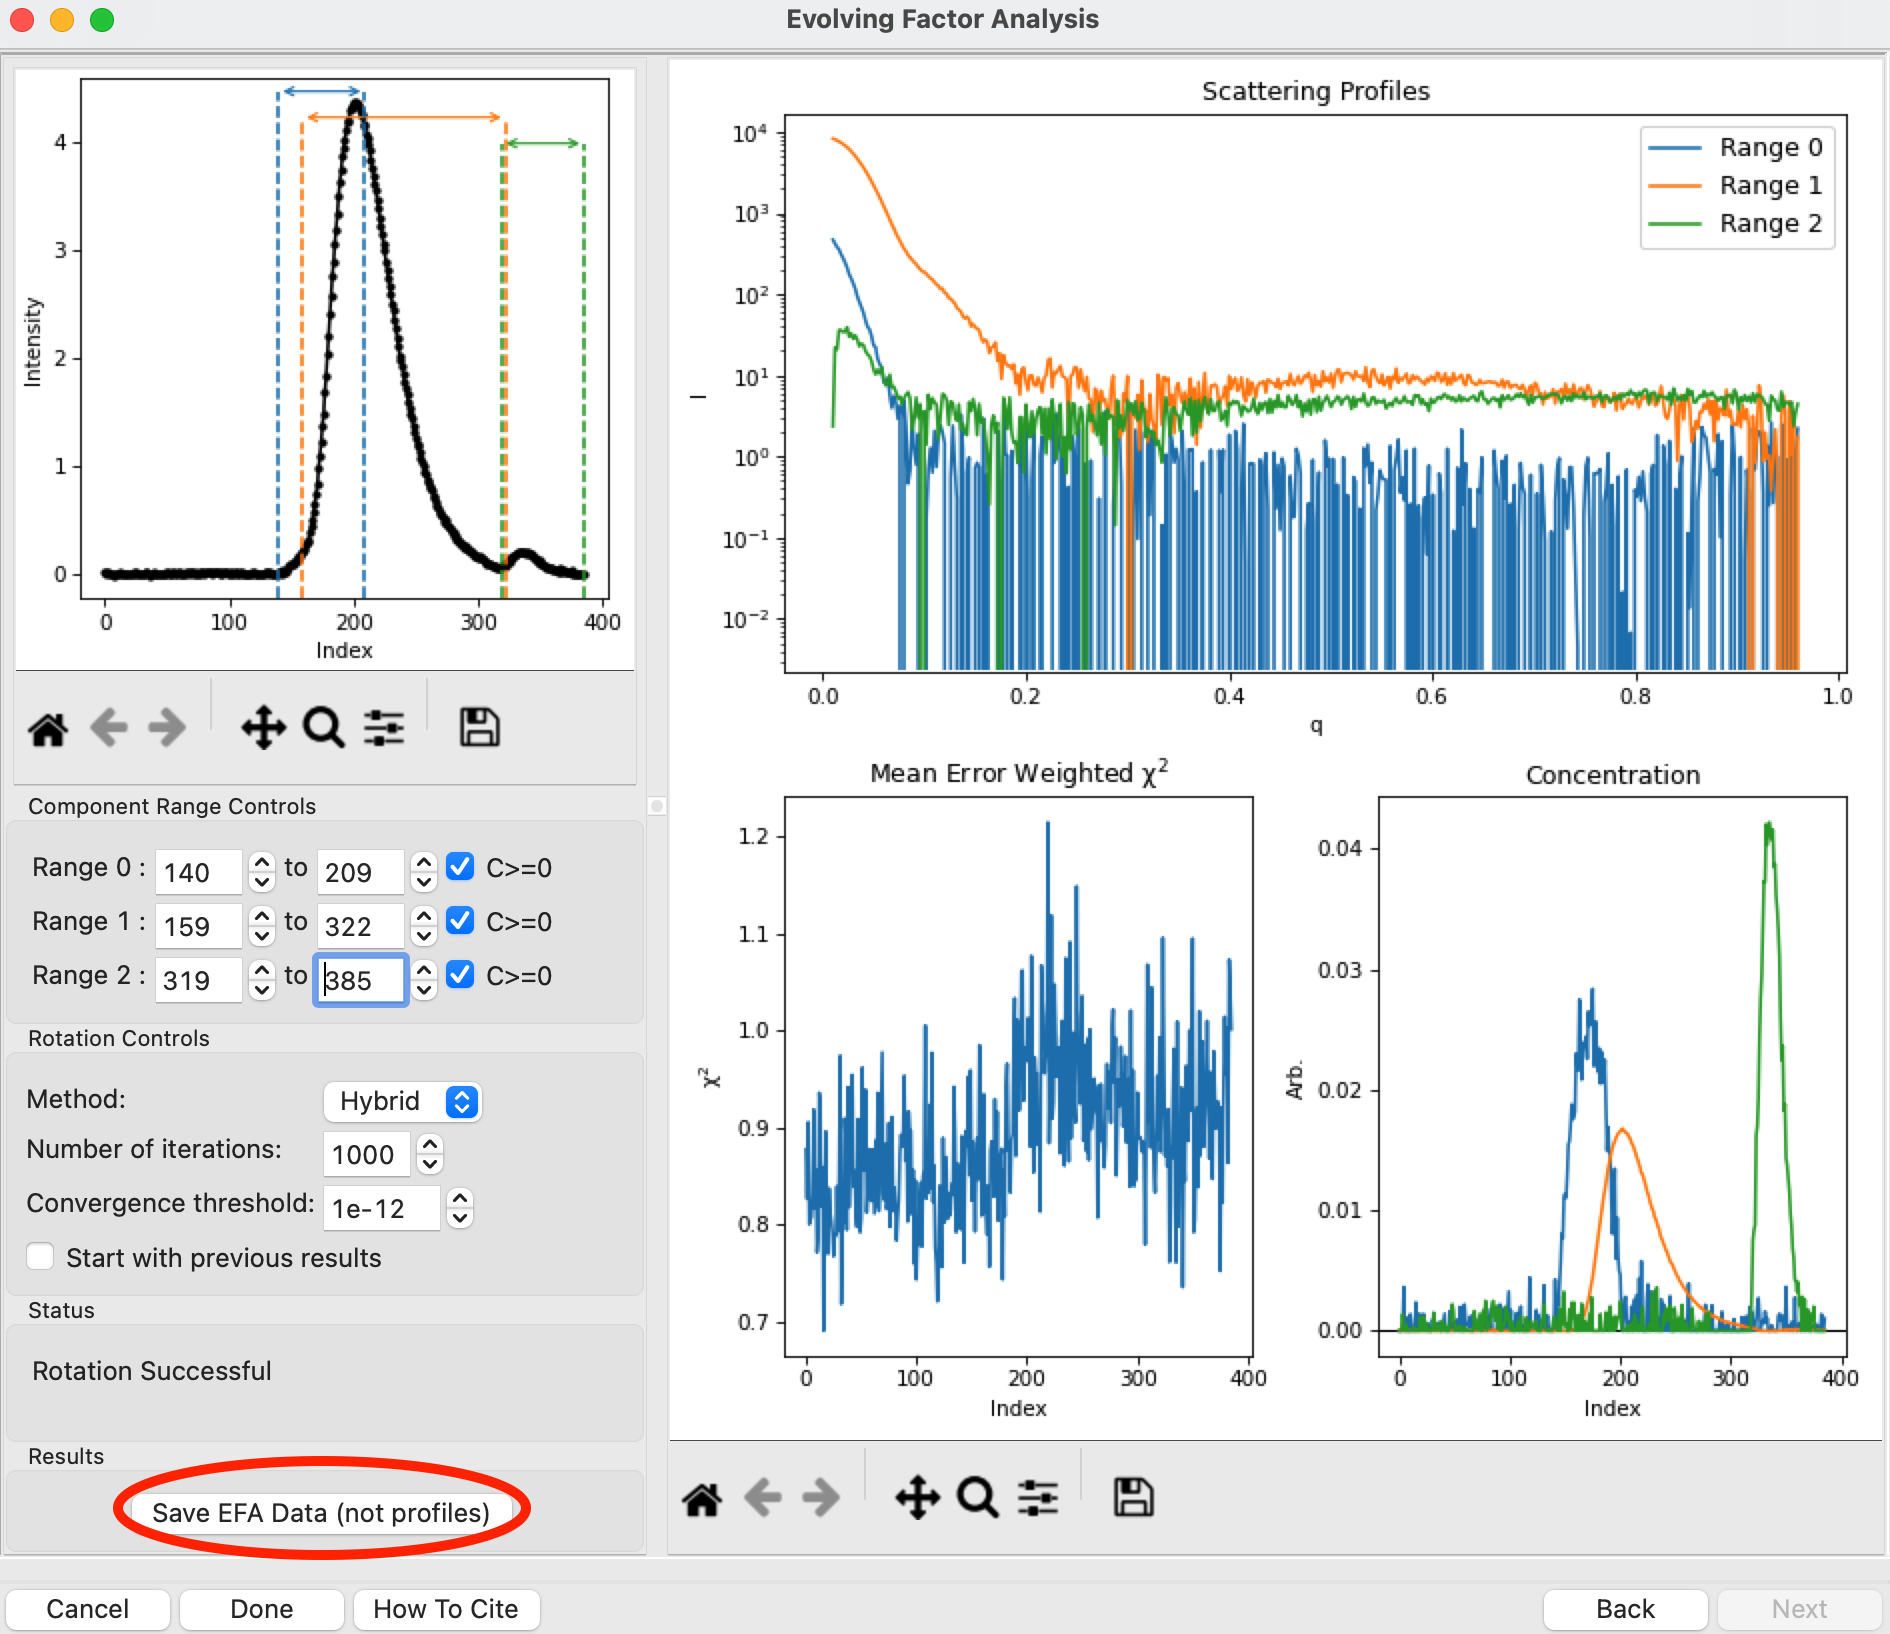This screenshot has width=1890, height=1634.
Task: Go Back to the previous step
Action: [x=1624, y=1609]
